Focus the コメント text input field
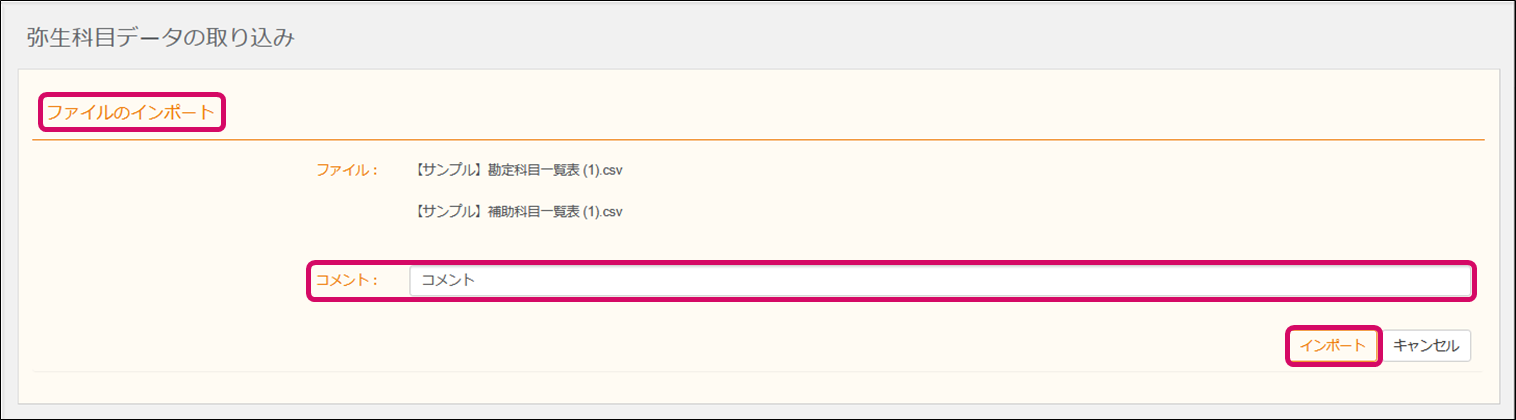 coord(940,281)
